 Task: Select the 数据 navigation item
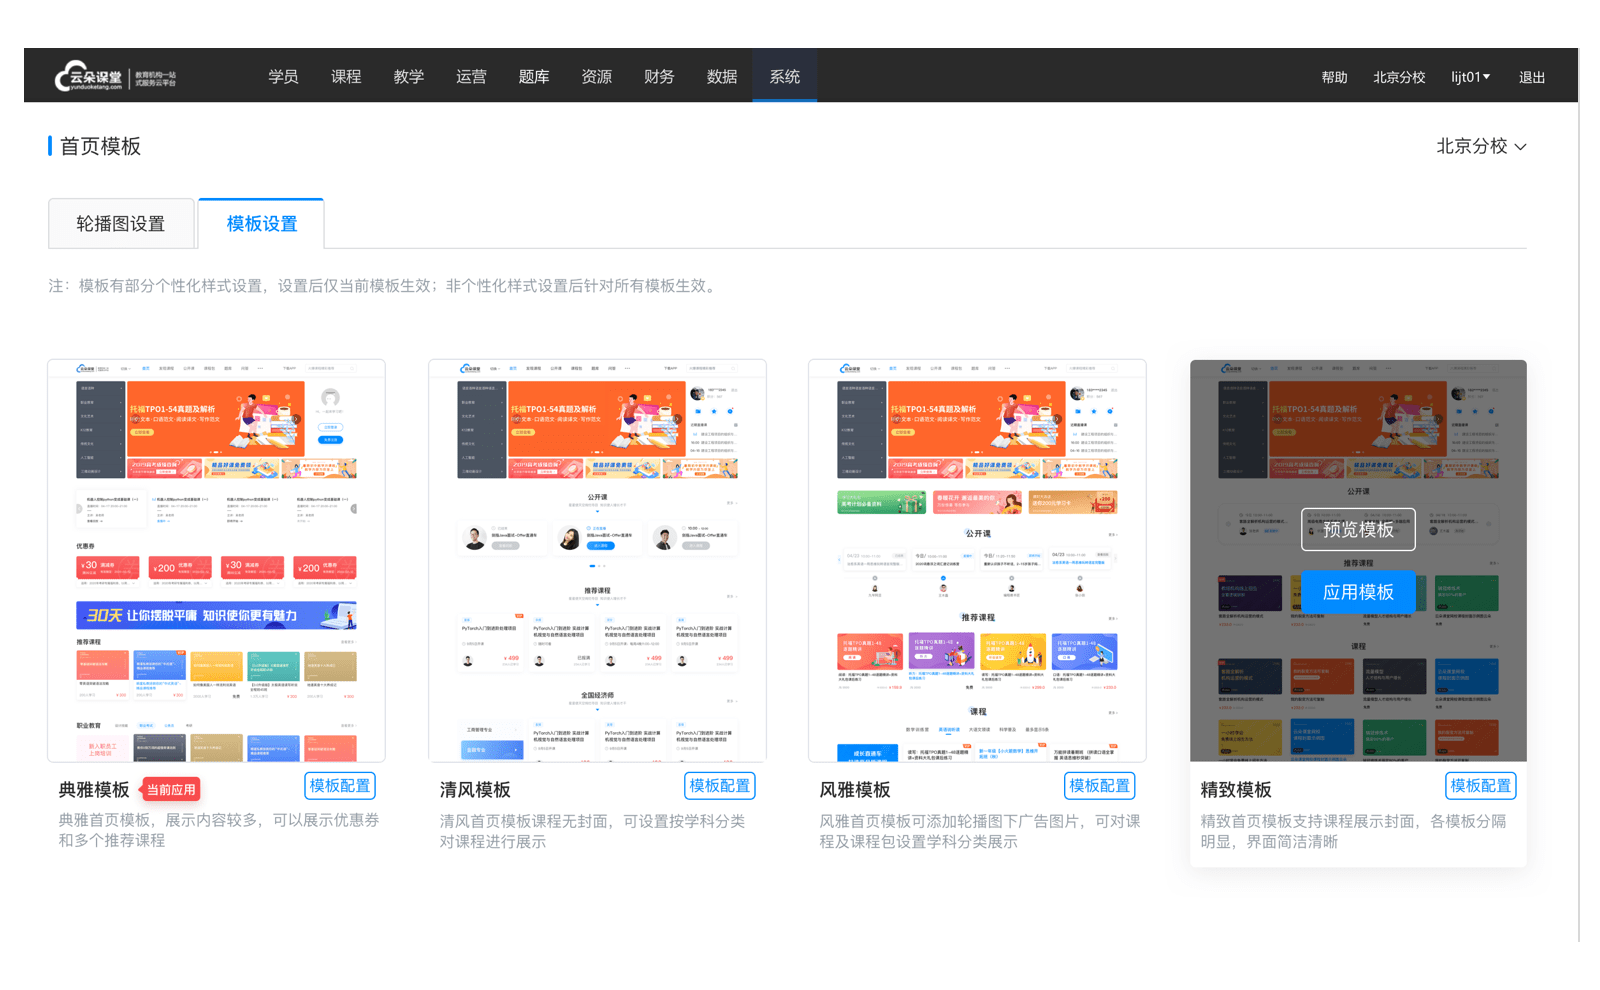722,77
